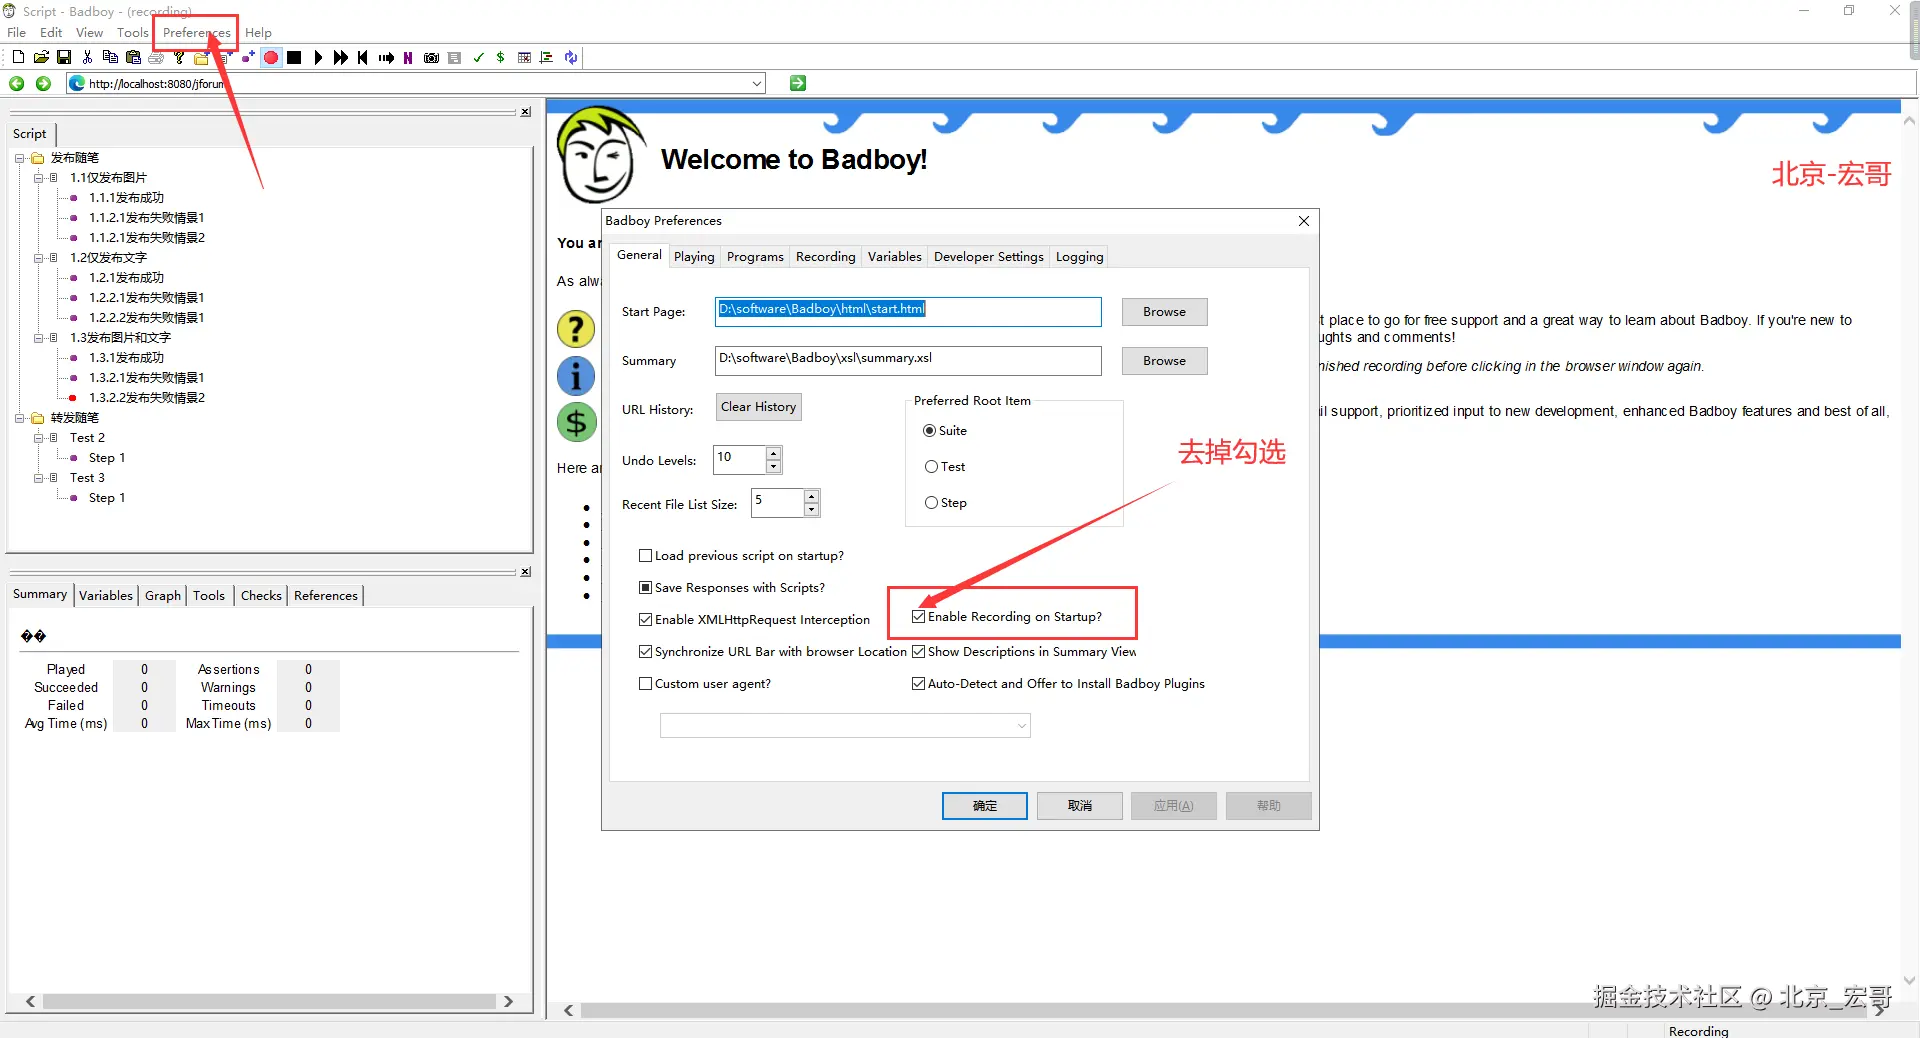
Task: Play the script with the Play arrow
Action: pyautogui.click(x=318, y=57)
